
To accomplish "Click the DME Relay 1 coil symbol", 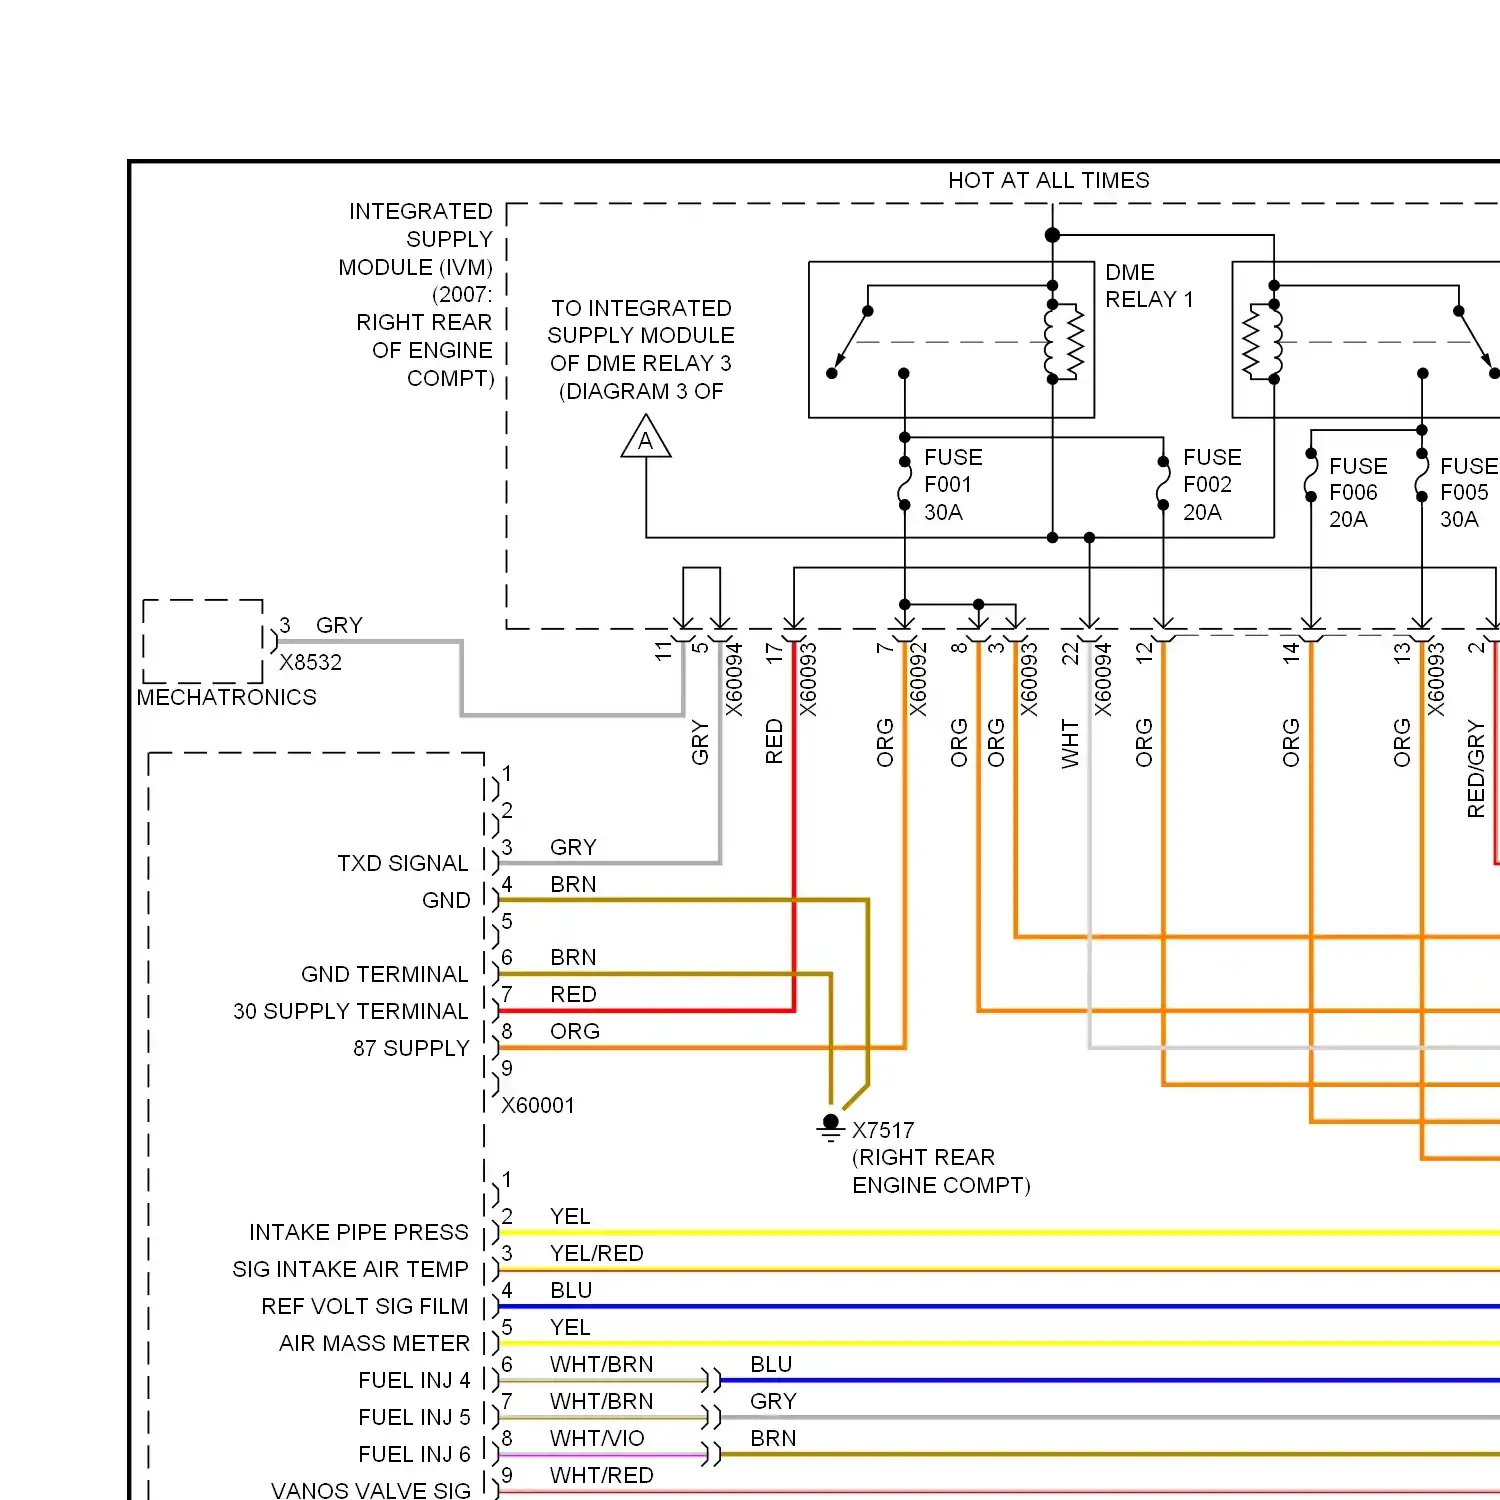I will [1065, 342].
